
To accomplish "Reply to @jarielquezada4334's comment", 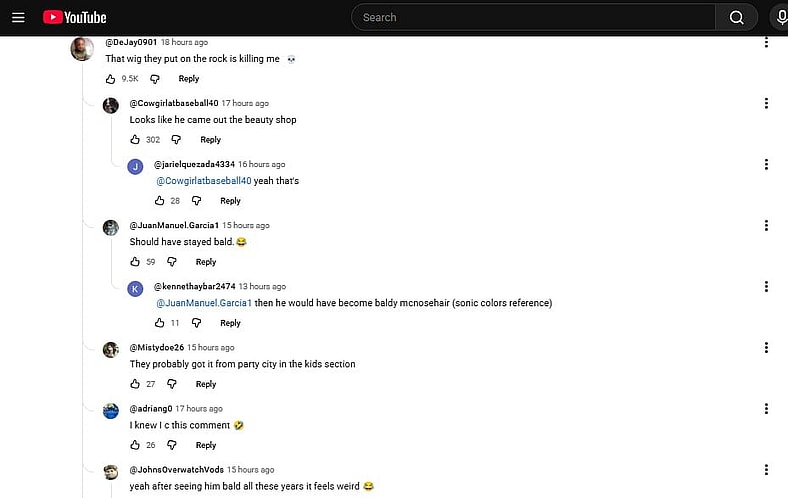I will pos(230,201).
